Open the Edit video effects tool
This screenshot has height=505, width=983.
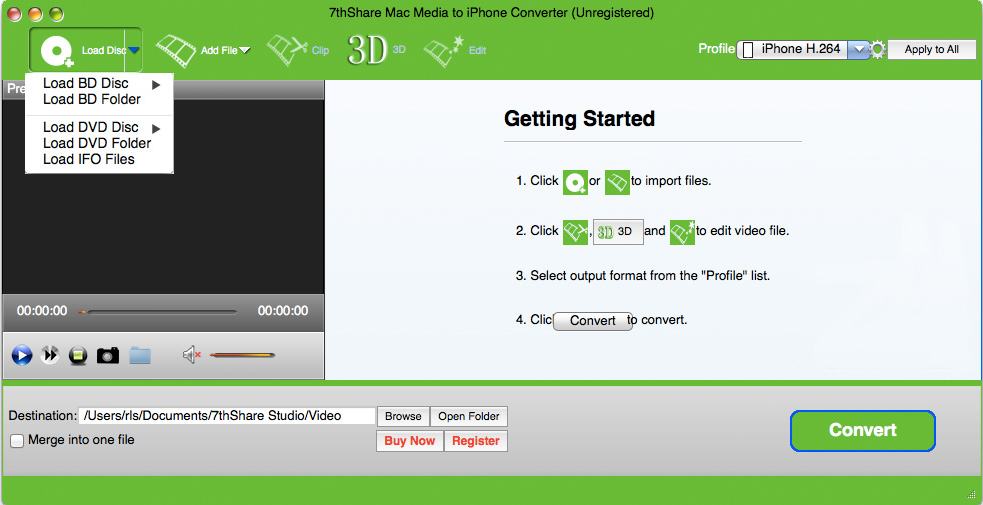pyautogui.click(x=444, y=50)
